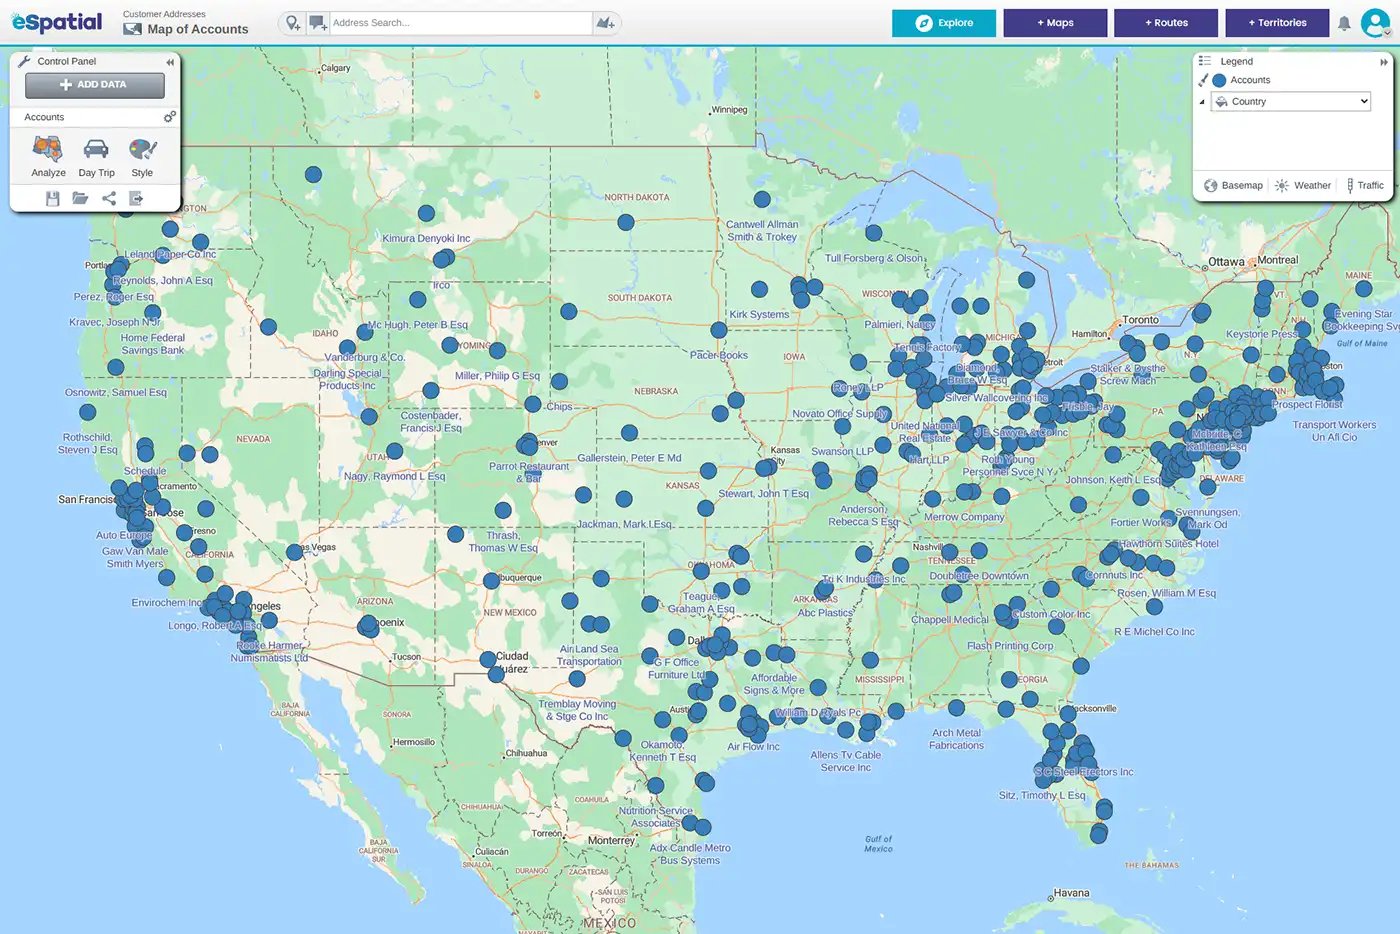Open the Analyze tool

(48, 158)
